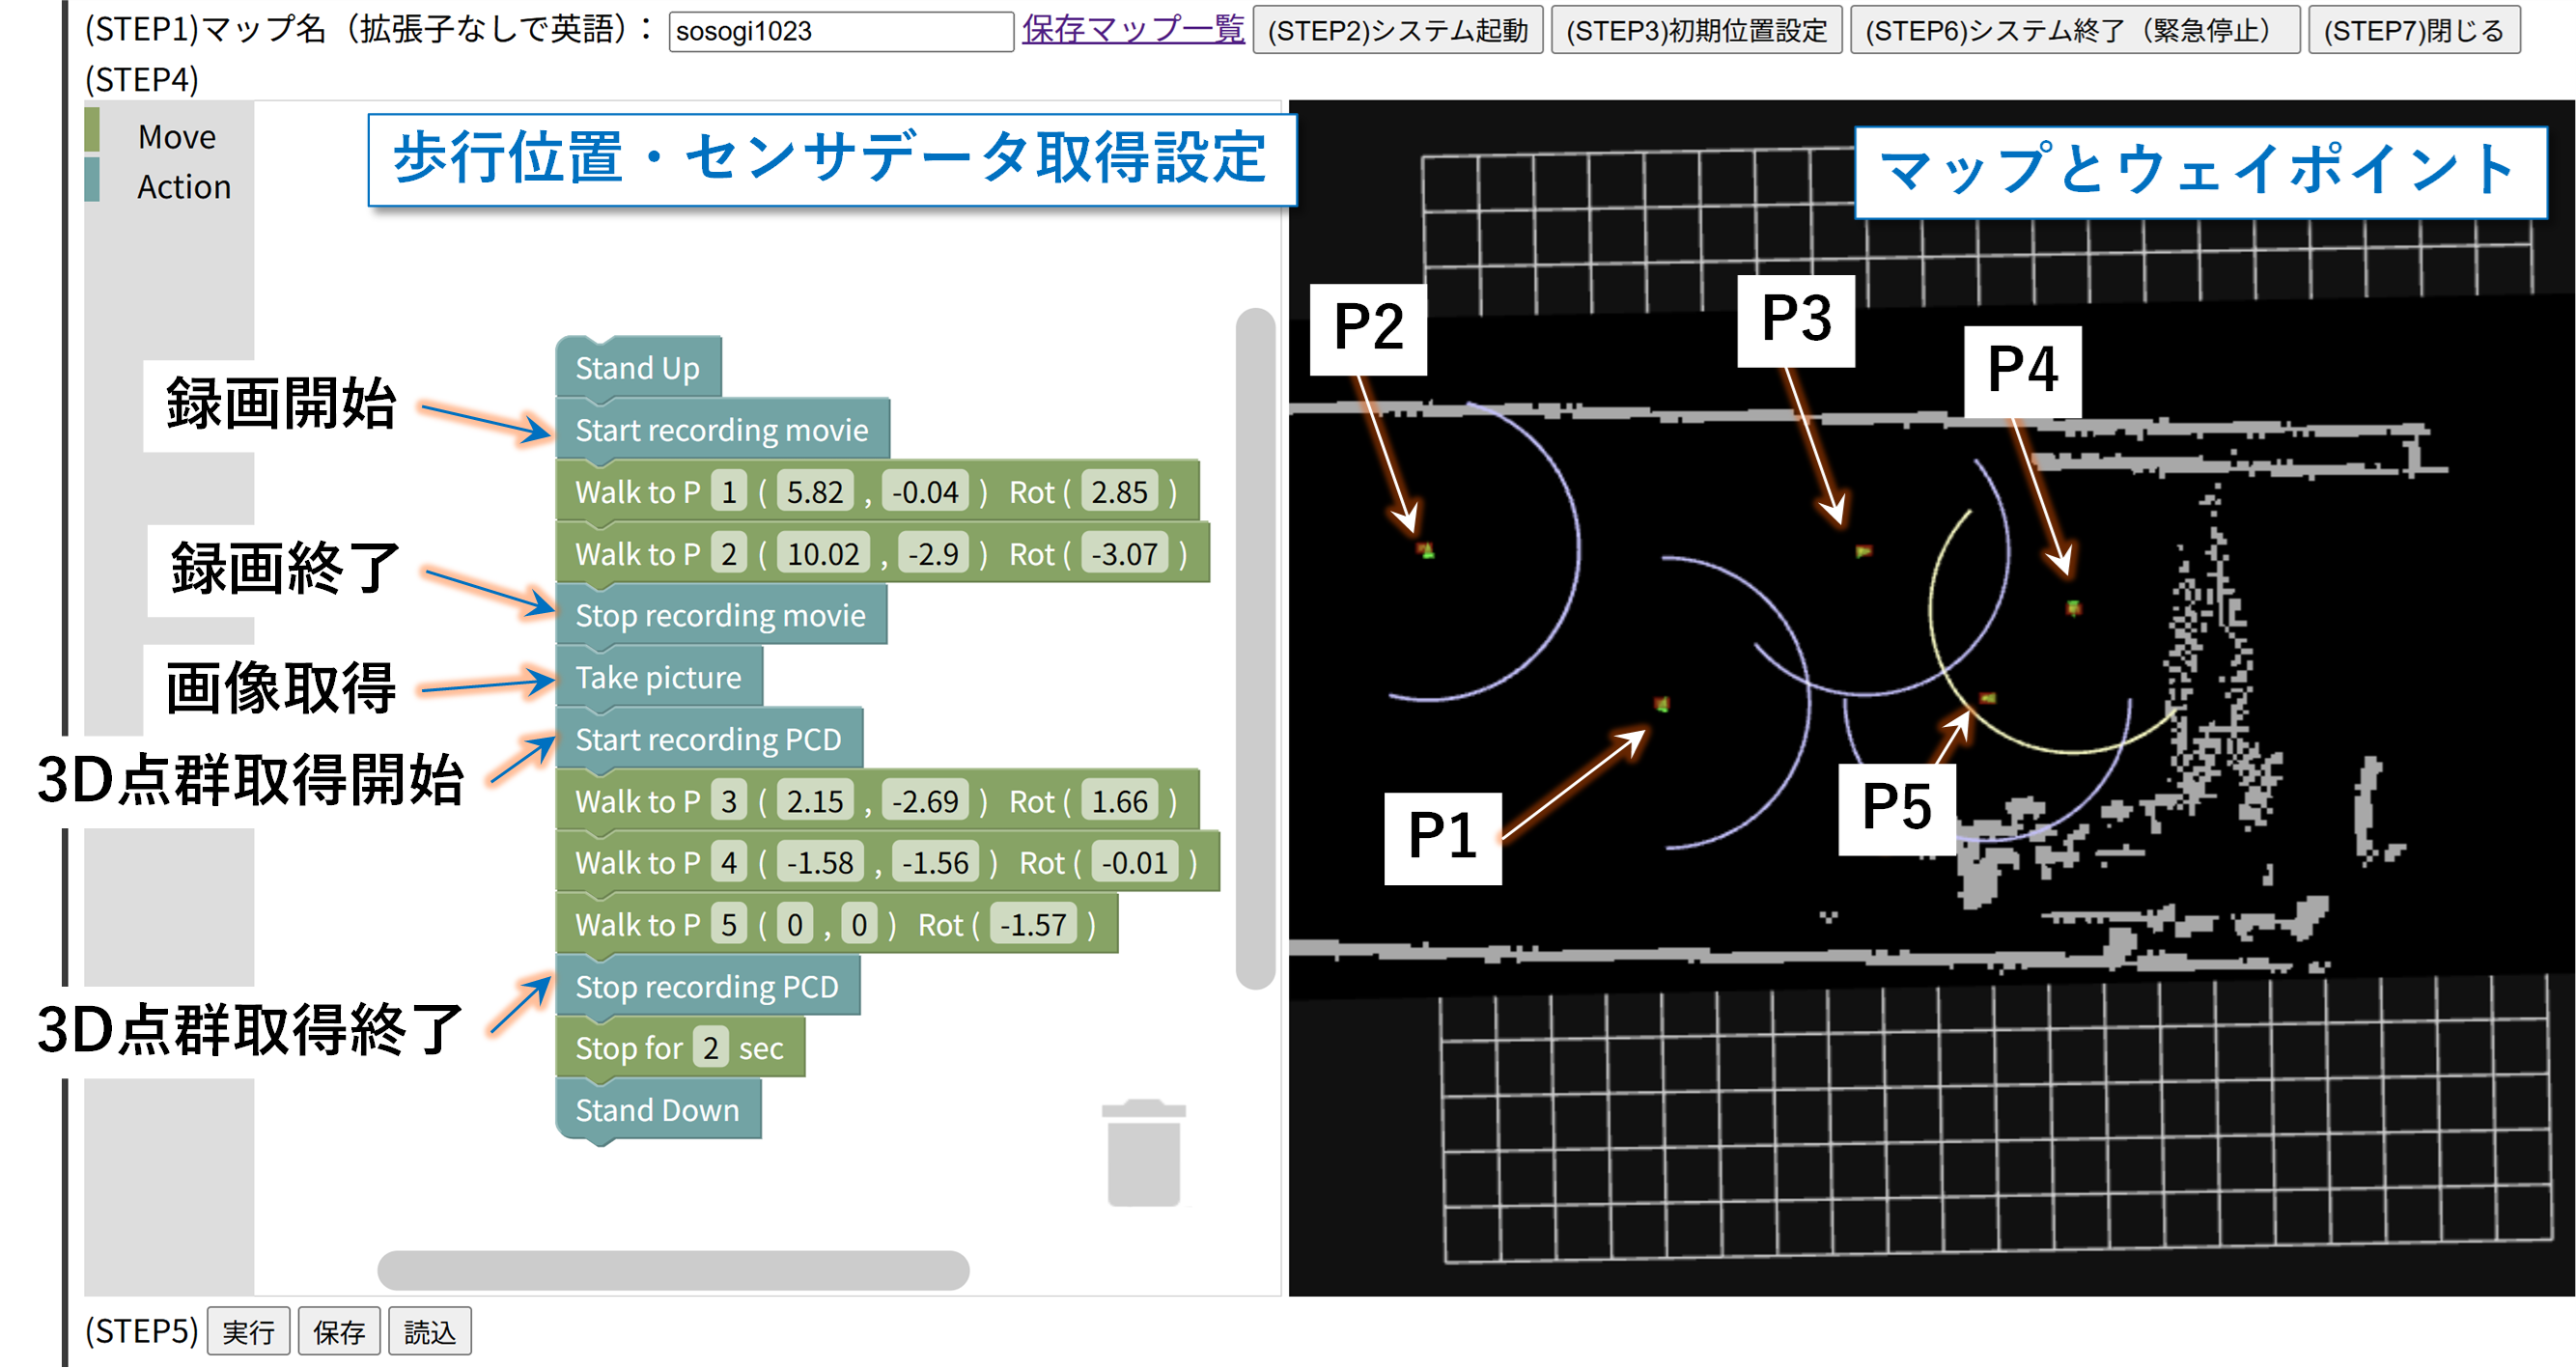This screenshot has height=1368, width=2576.
Task: Click the map name input field
Action: pyautogui.click(x=840, y=31)
